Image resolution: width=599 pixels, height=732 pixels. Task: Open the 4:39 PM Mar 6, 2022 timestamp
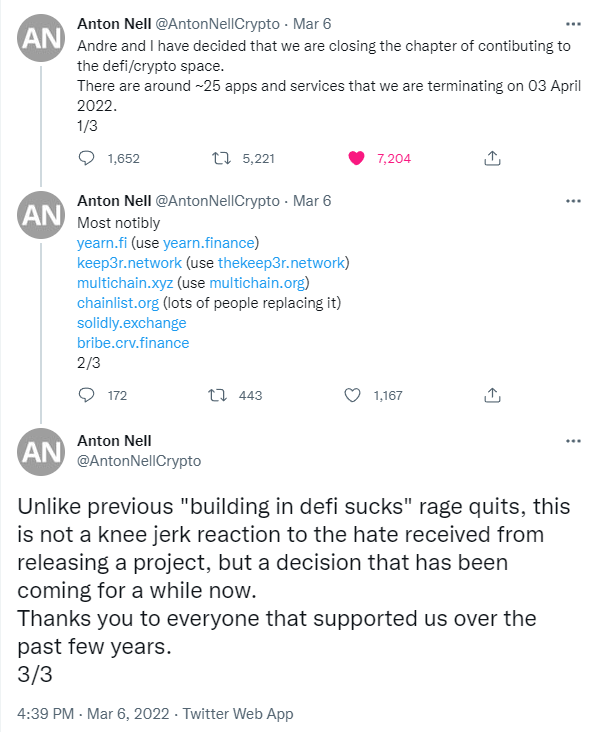[93, 714]
